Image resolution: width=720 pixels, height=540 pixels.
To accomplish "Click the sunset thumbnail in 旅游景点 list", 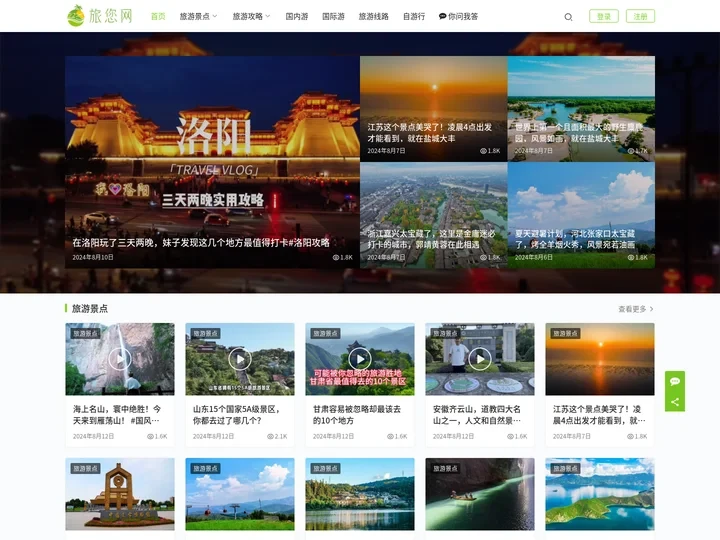I will (600, 359).
